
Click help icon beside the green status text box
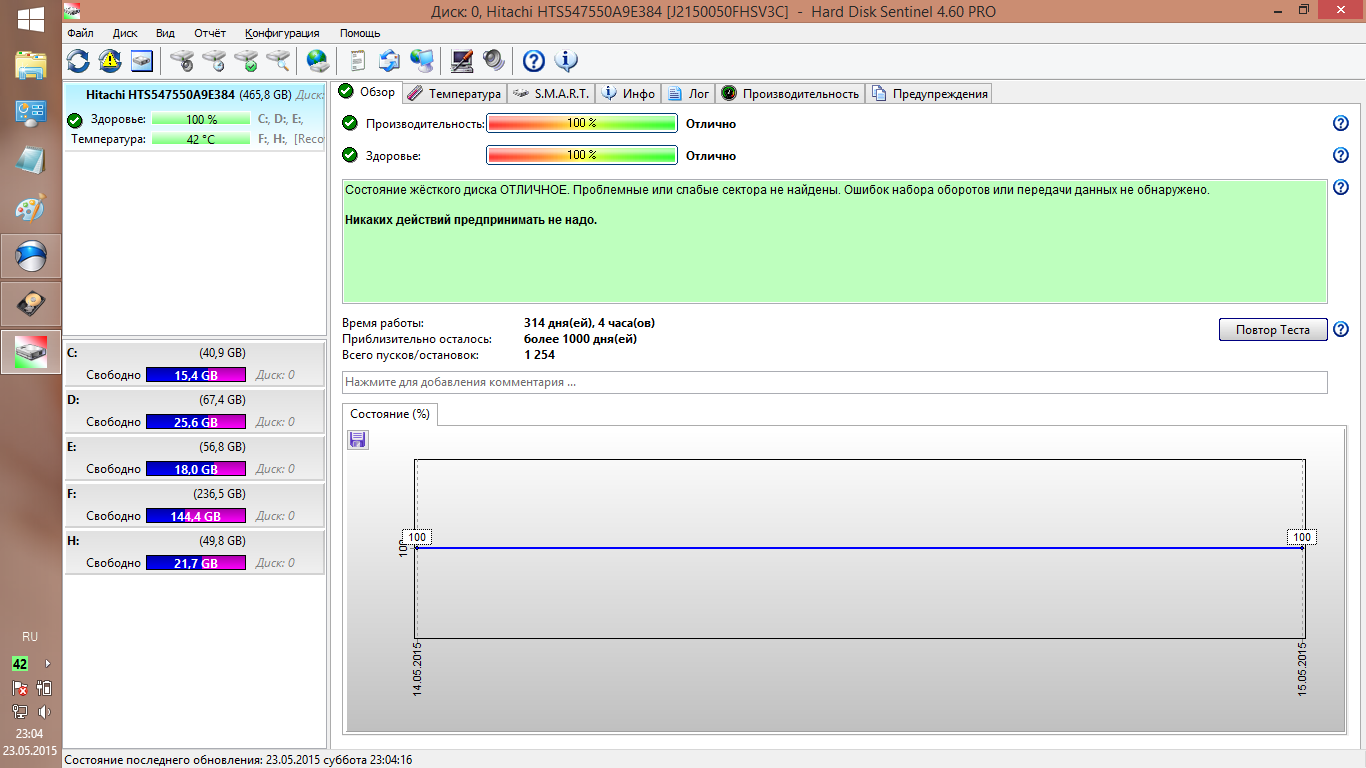tap(1341, 187)
